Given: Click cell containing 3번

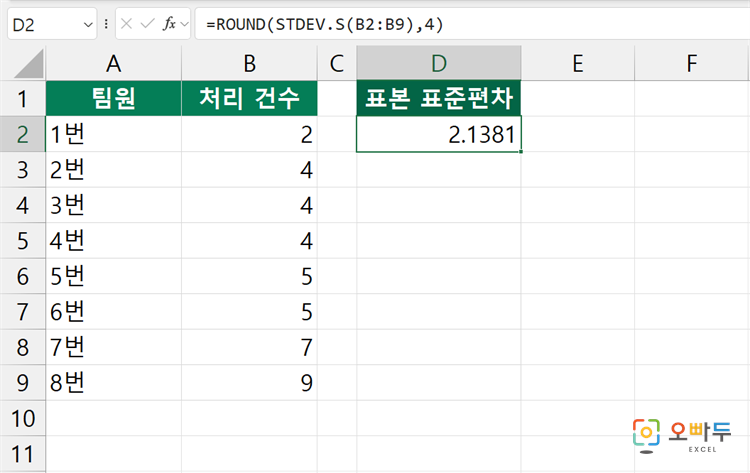Looking at the screenshot, I should [113, 205].
